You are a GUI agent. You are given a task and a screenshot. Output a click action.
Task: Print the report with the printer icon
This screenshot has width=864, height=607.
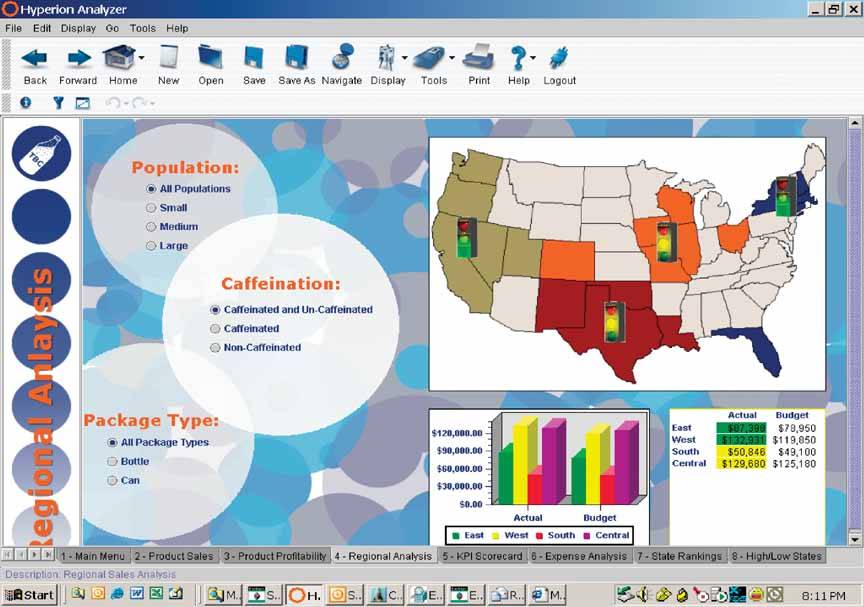coord(478,57)
